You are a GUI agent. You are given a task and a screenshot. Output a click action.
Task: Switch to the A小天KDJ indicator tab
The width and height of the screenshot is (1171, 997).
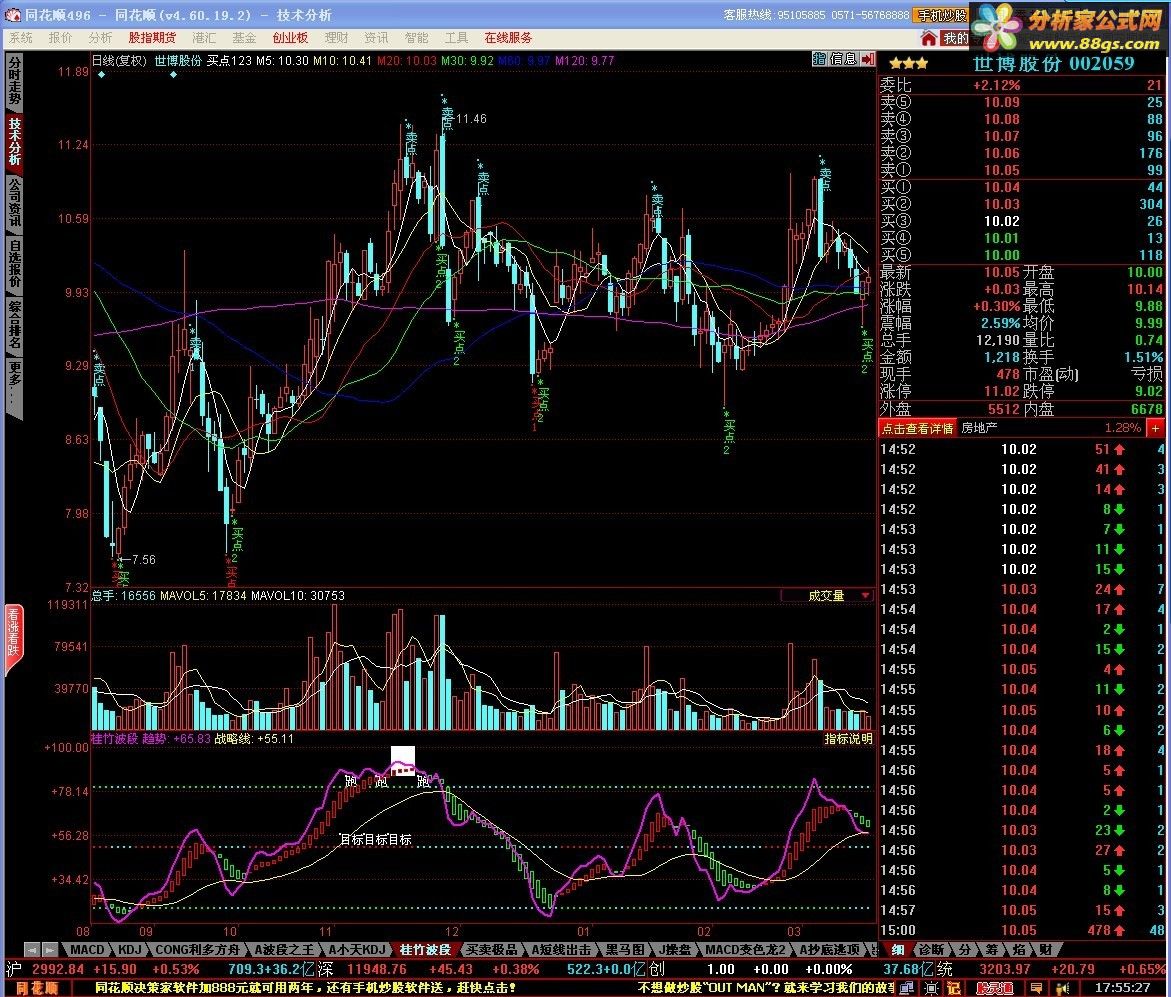click(357, 949)
